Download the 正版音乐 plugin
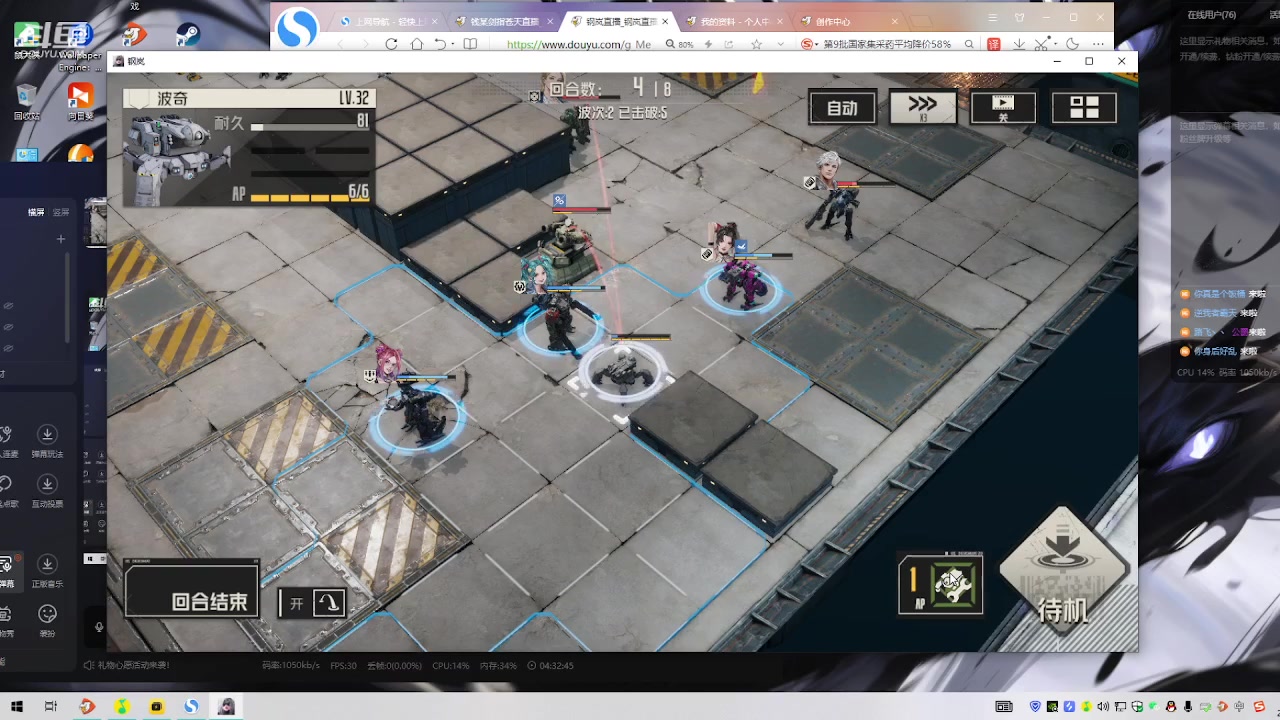Image resolution: width=1280 pixels, height=720 pixels. (47, 571)
